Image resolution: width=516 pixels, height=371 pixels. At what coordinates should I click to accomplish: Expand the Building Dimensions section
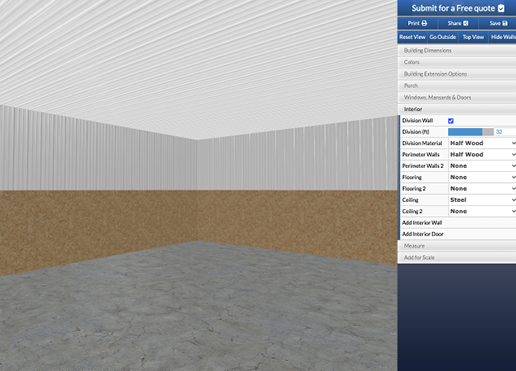pyautogui.click(x=457, y=50)
